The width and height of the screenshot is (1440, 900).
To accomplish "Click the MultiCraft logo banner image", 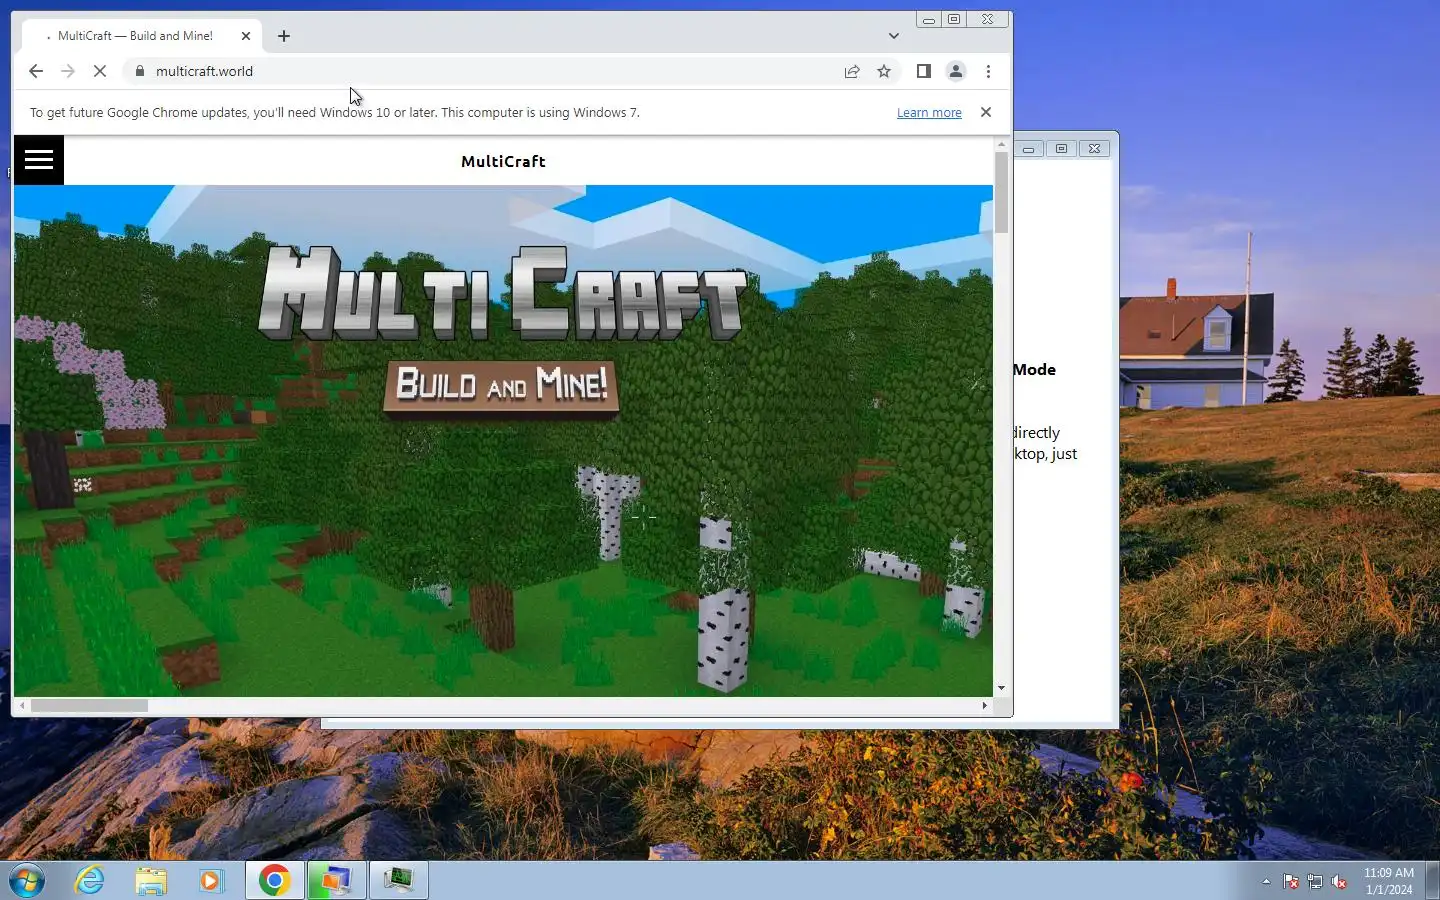I will (x=503, y=293).
